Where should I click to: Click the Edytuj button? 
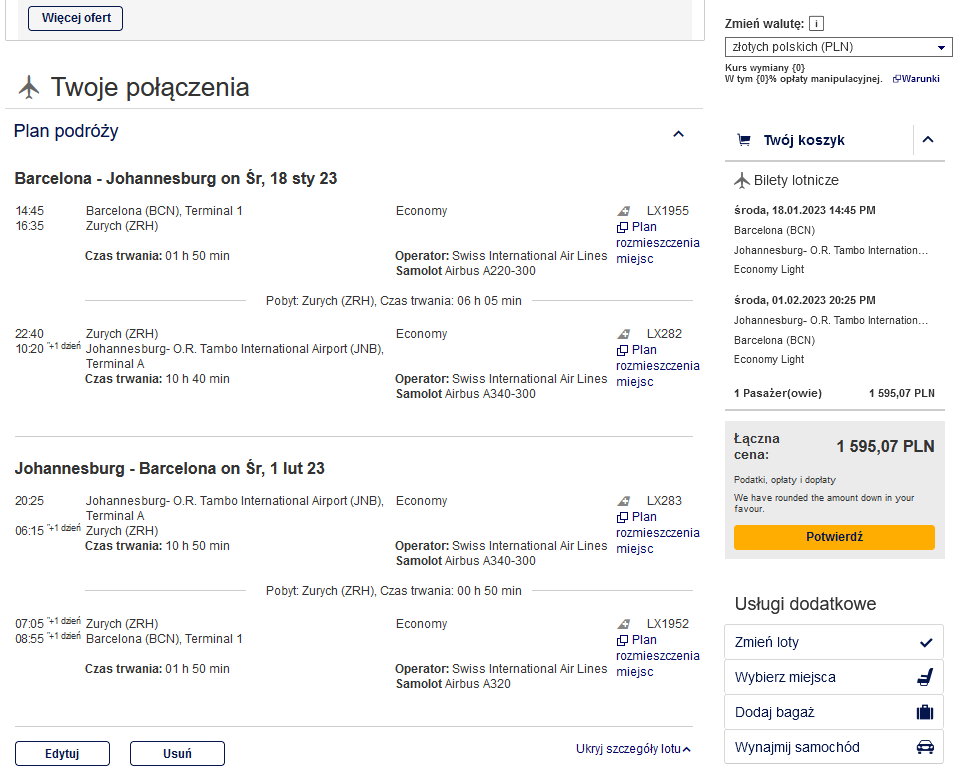(x=62, y=753)
